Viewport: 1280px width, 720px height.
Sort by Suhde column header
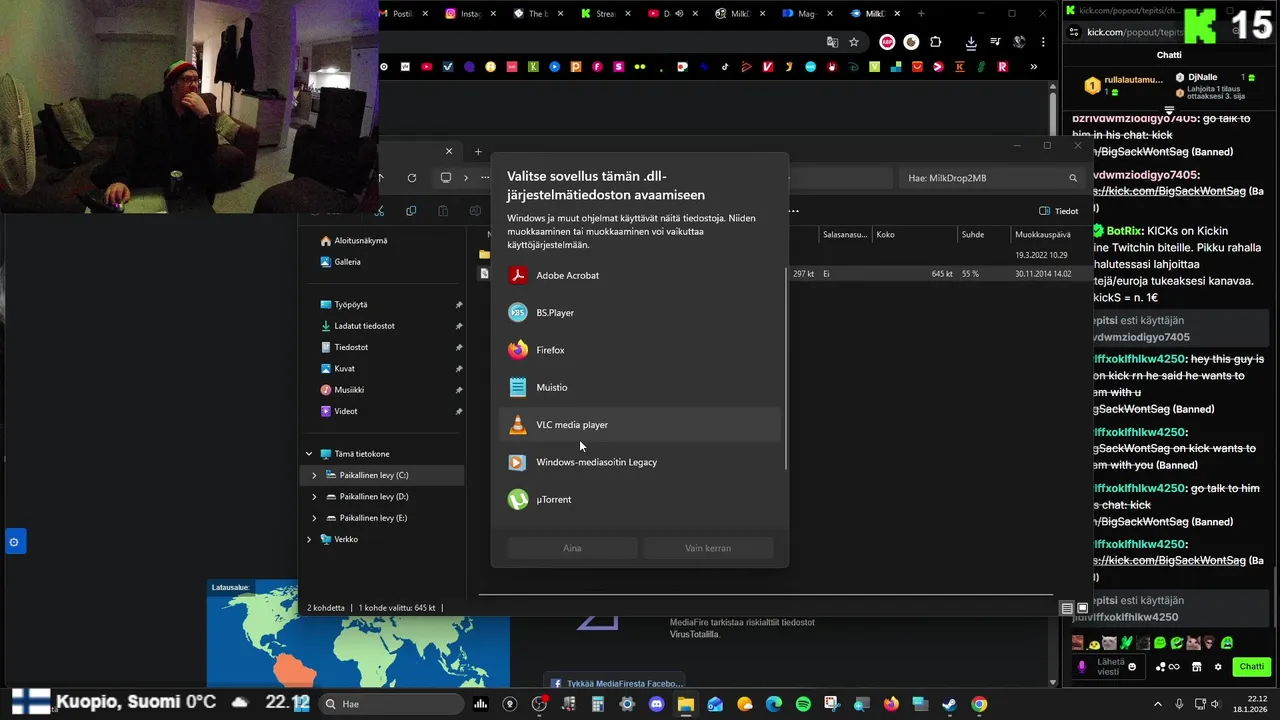(973, 235)
